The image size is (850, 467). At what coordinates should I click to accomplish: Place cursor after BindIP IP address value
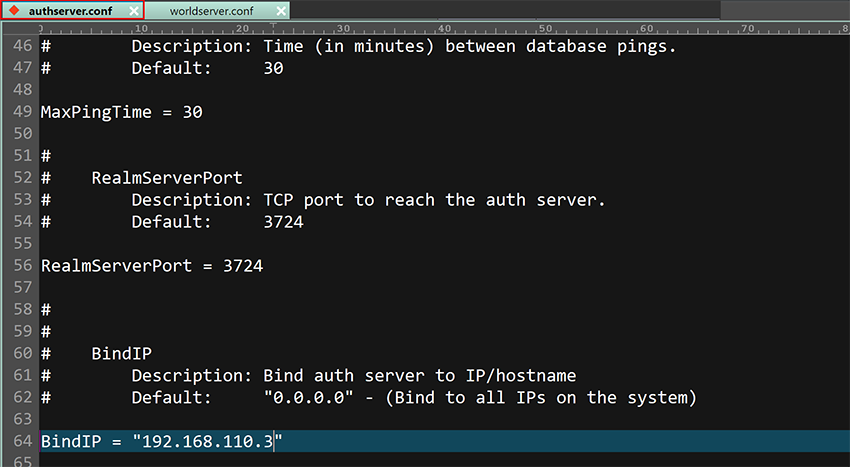(274, 441)
